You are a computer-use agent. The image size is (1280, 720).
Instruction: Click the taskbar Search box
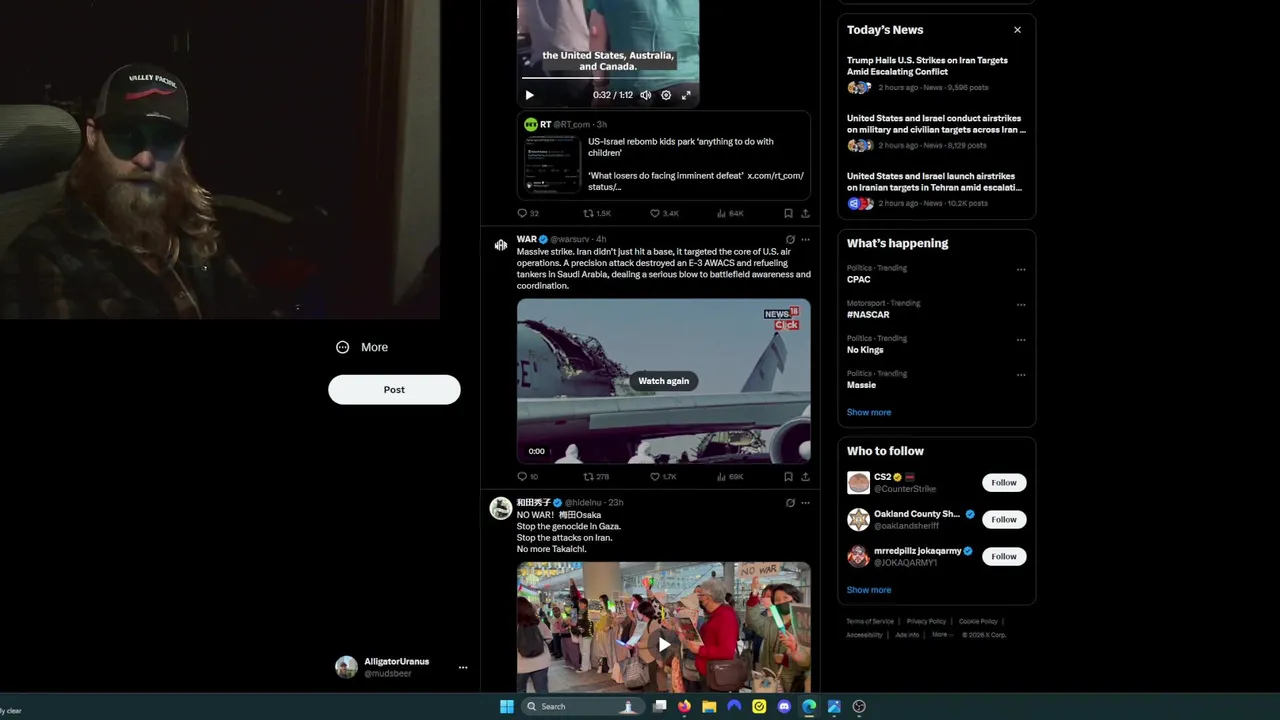(x=582, y=707)
